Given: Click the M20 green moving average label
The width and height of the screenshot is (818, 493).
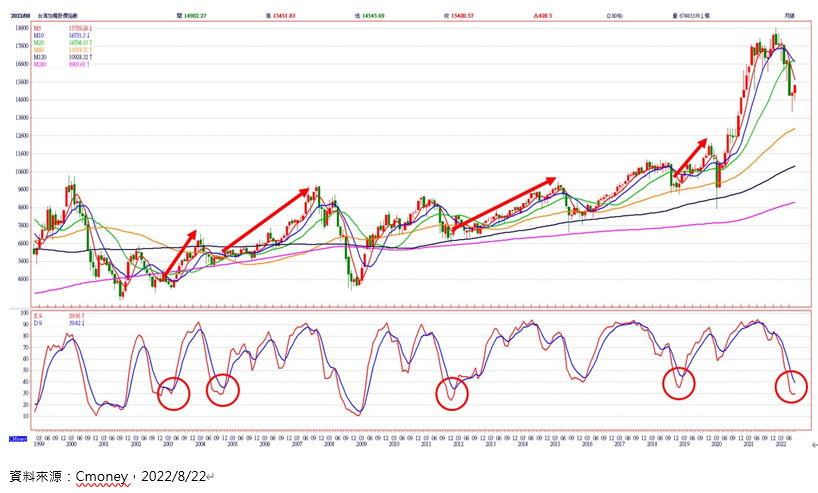Looking at the screenshot, I should 41,42.
